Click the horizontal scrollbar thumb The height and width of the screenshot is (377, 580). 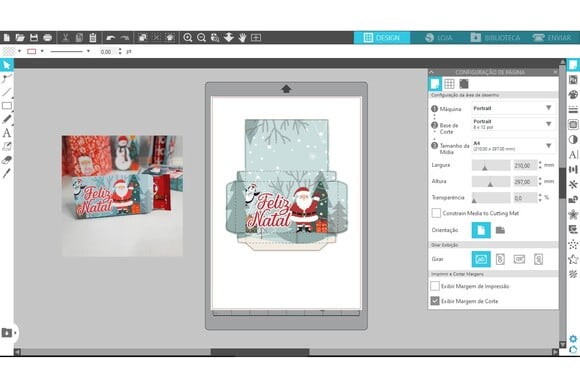tap(260, 352)
